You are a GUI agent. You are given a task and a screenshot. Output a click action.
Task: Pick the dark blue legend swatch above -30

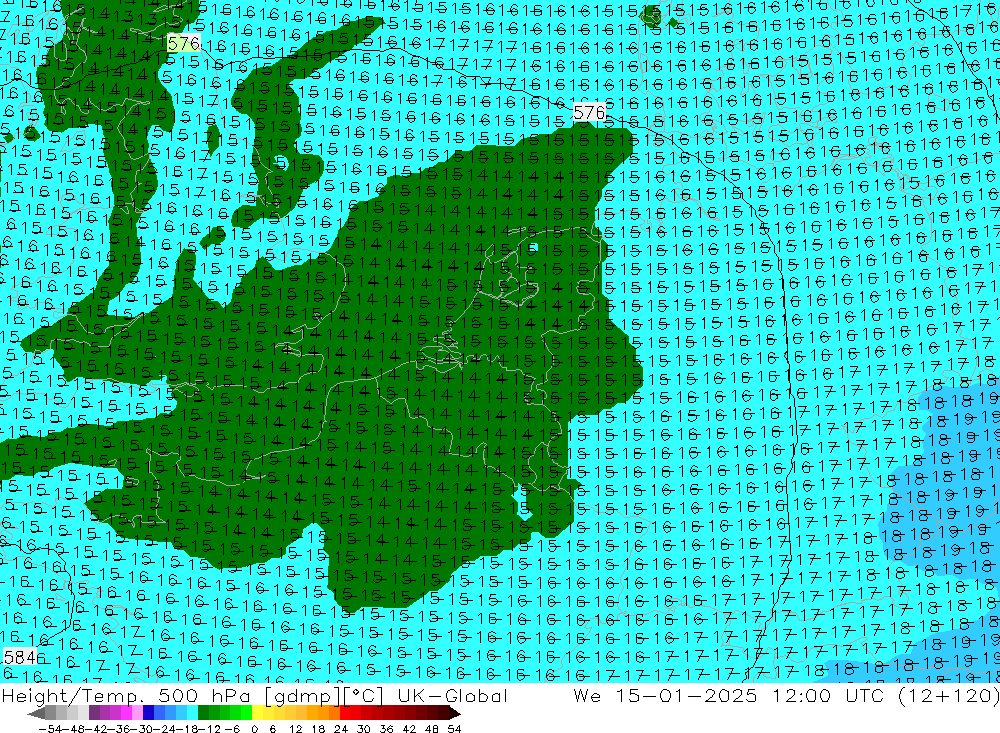(149, 713)
